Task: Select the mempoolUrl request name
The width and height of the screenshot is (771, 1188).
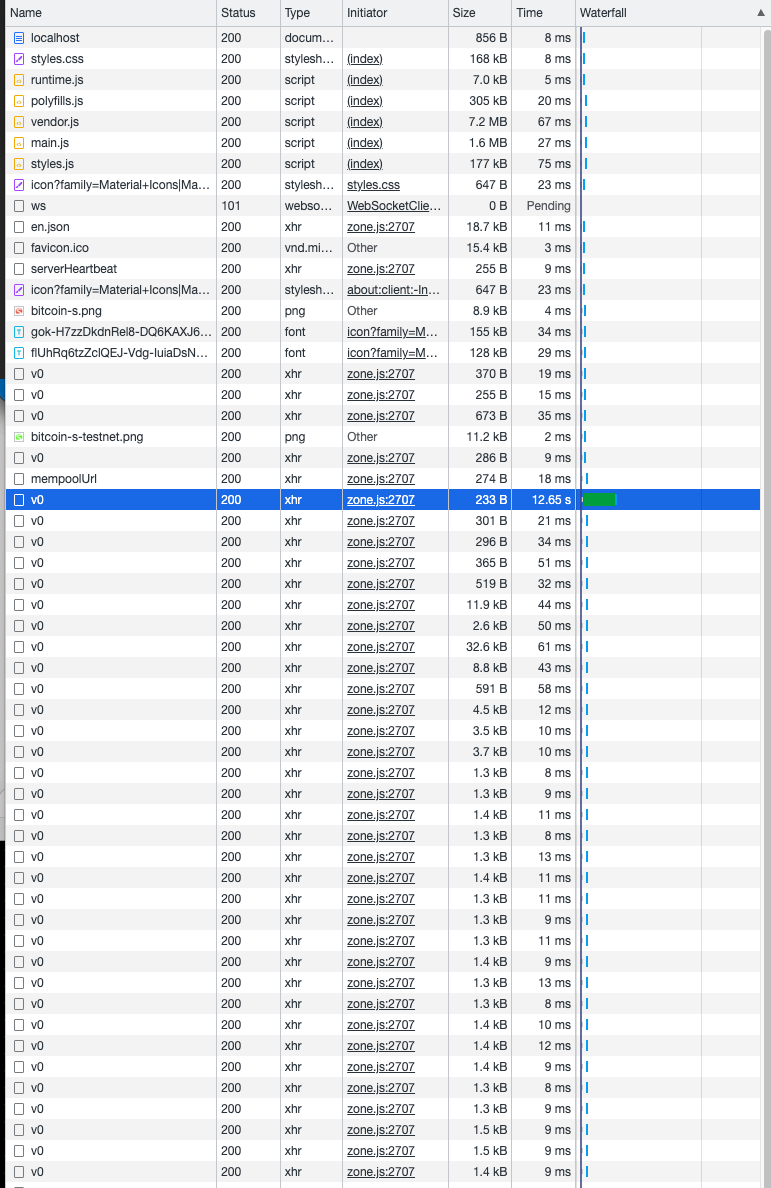Action: point(64,479)
